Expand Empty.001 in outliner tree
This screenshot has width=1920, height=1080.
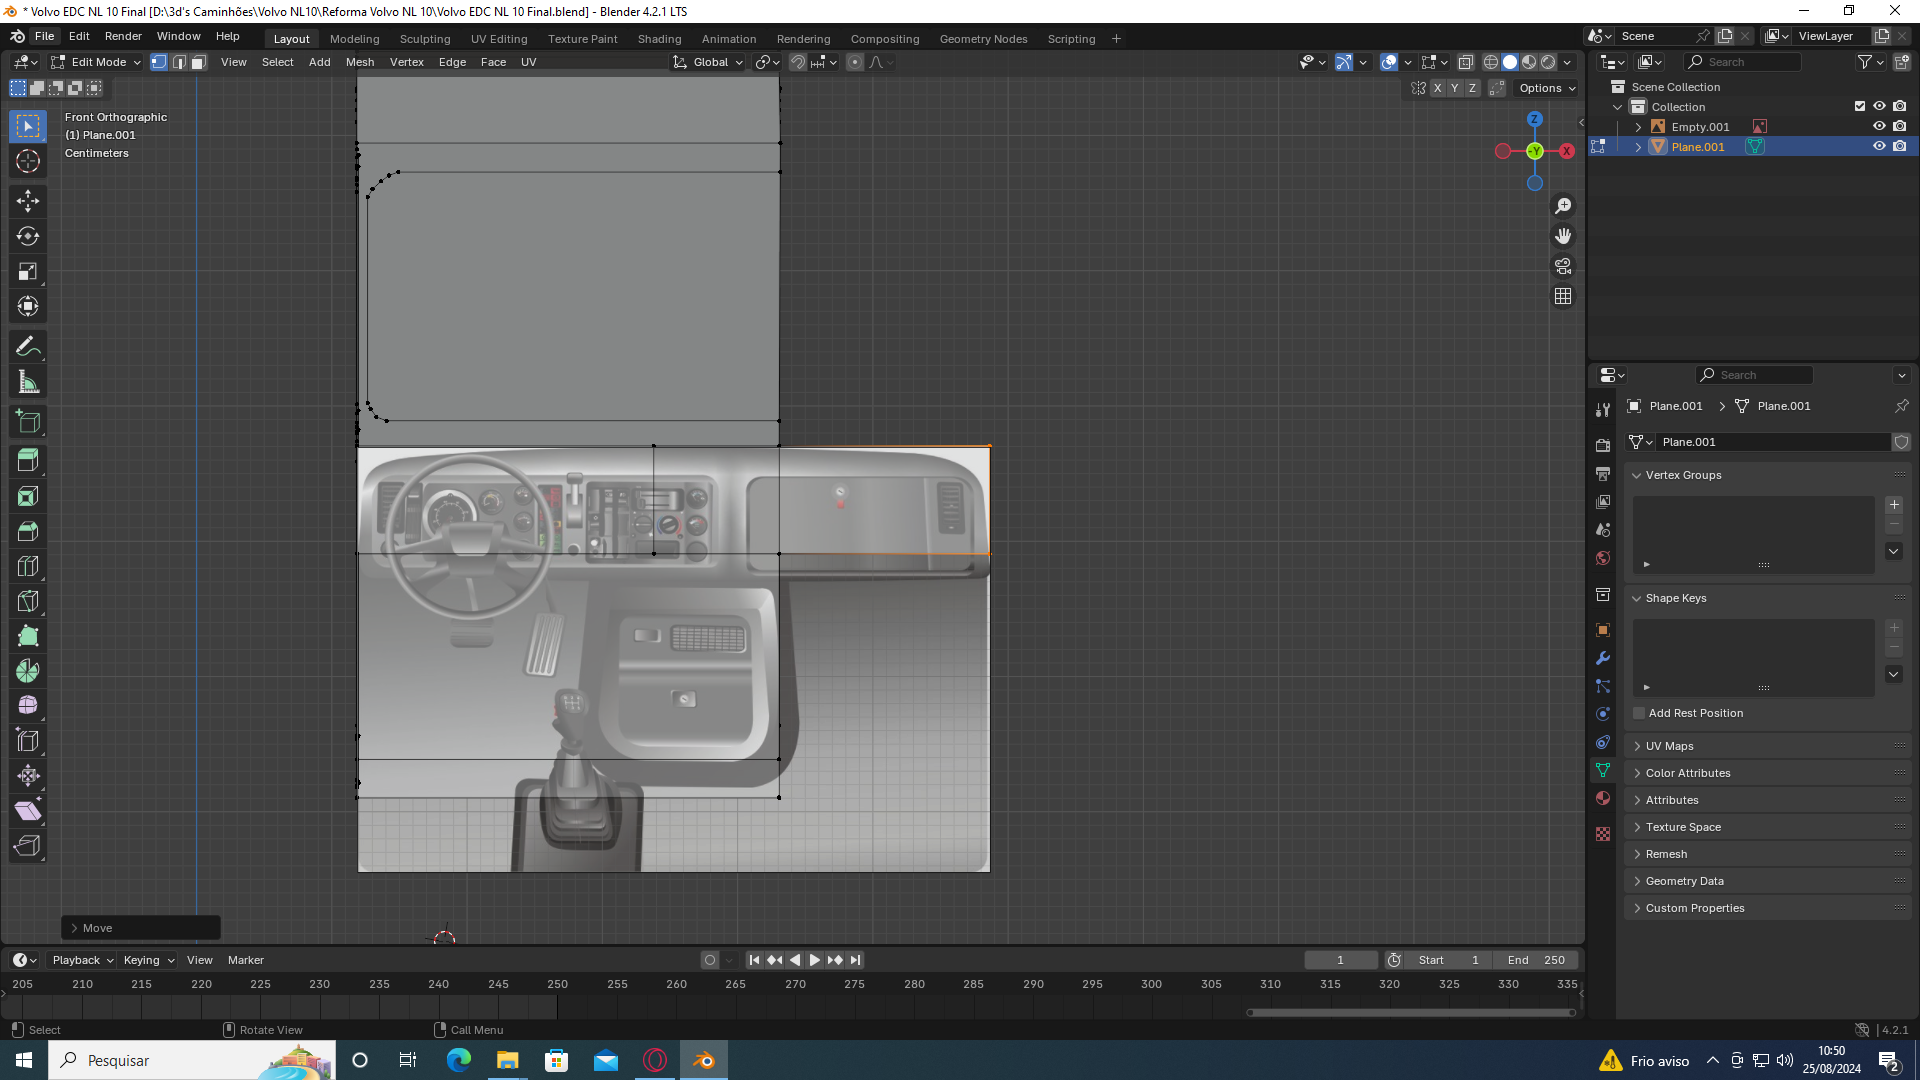coord(1638,127)
